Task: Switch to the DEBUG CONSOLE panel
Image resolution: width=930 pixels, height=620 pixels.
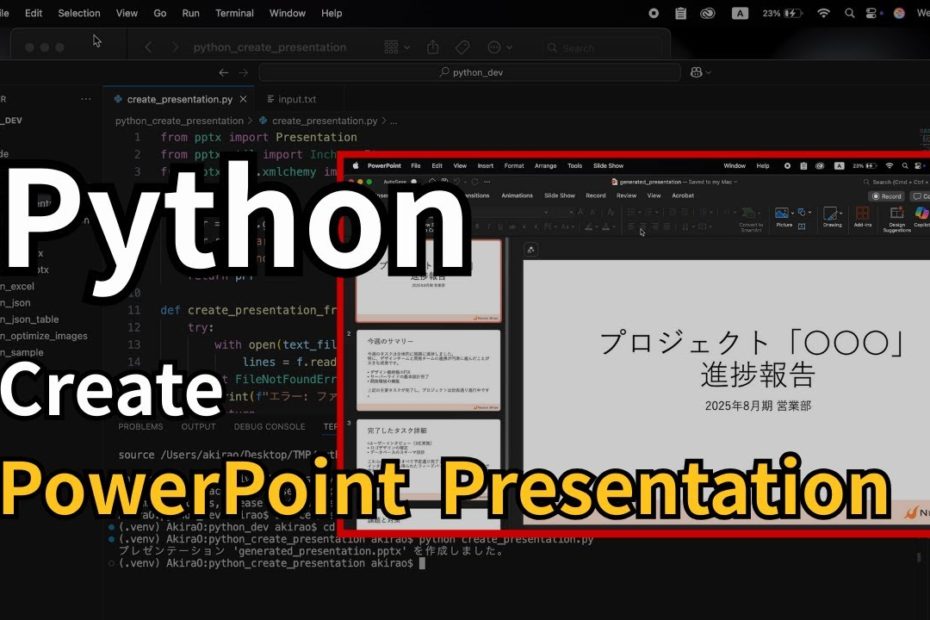Action: click(x=270, y=426)
